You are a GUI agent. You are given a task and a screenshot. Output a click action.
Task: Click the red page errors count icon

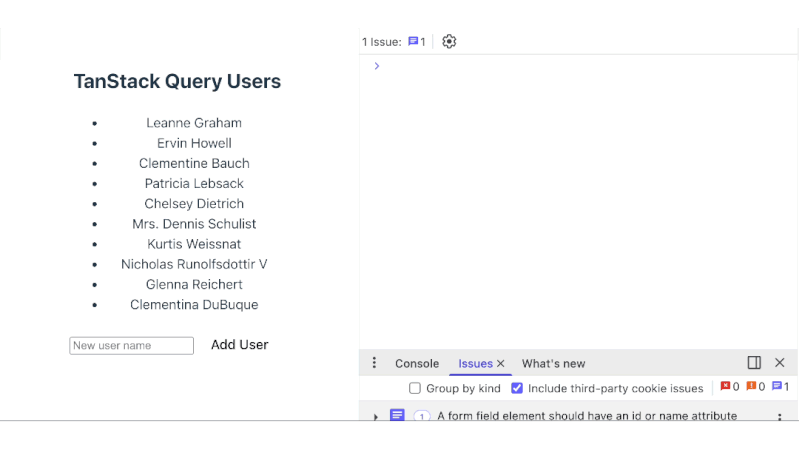pyautogui.click(x=726, y=387)
